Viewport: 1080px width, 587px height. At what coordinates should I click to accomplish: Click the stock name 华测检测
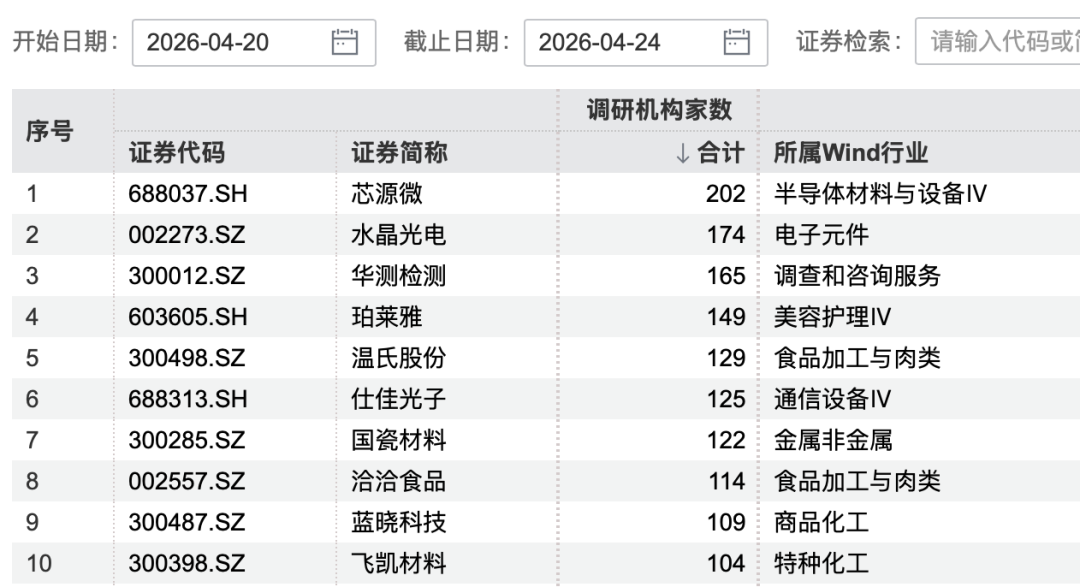click(399, 276)
